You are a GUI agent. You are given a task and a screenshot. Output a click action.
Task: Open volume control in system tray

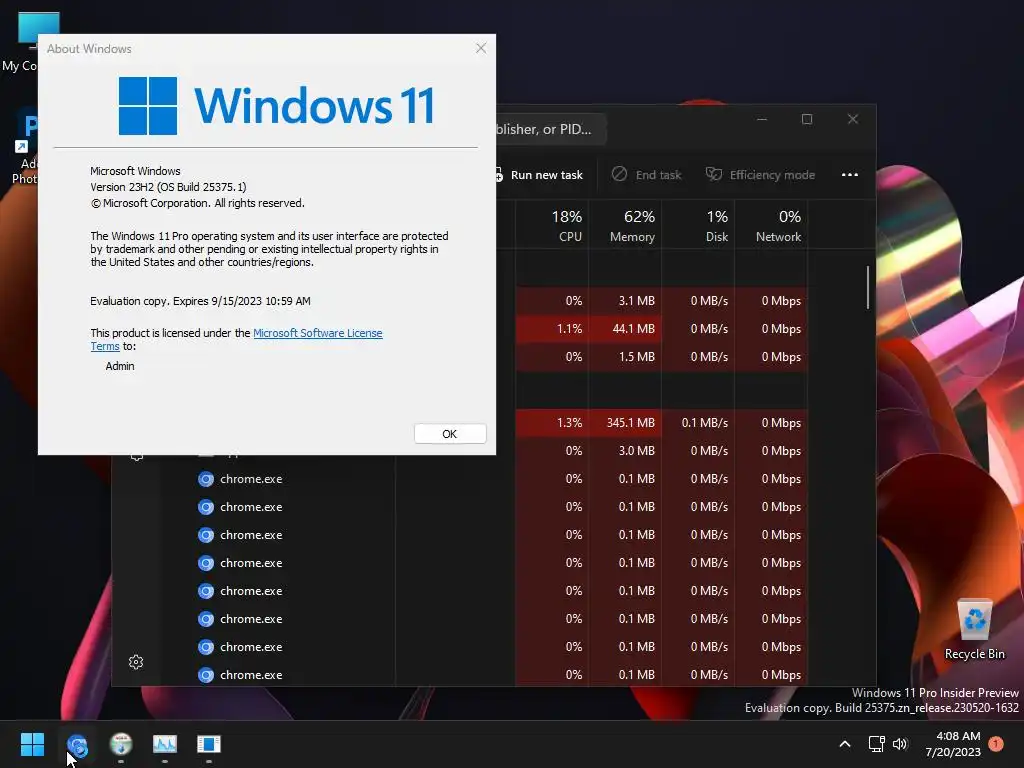pyautogui.click(x=900, y=744)
